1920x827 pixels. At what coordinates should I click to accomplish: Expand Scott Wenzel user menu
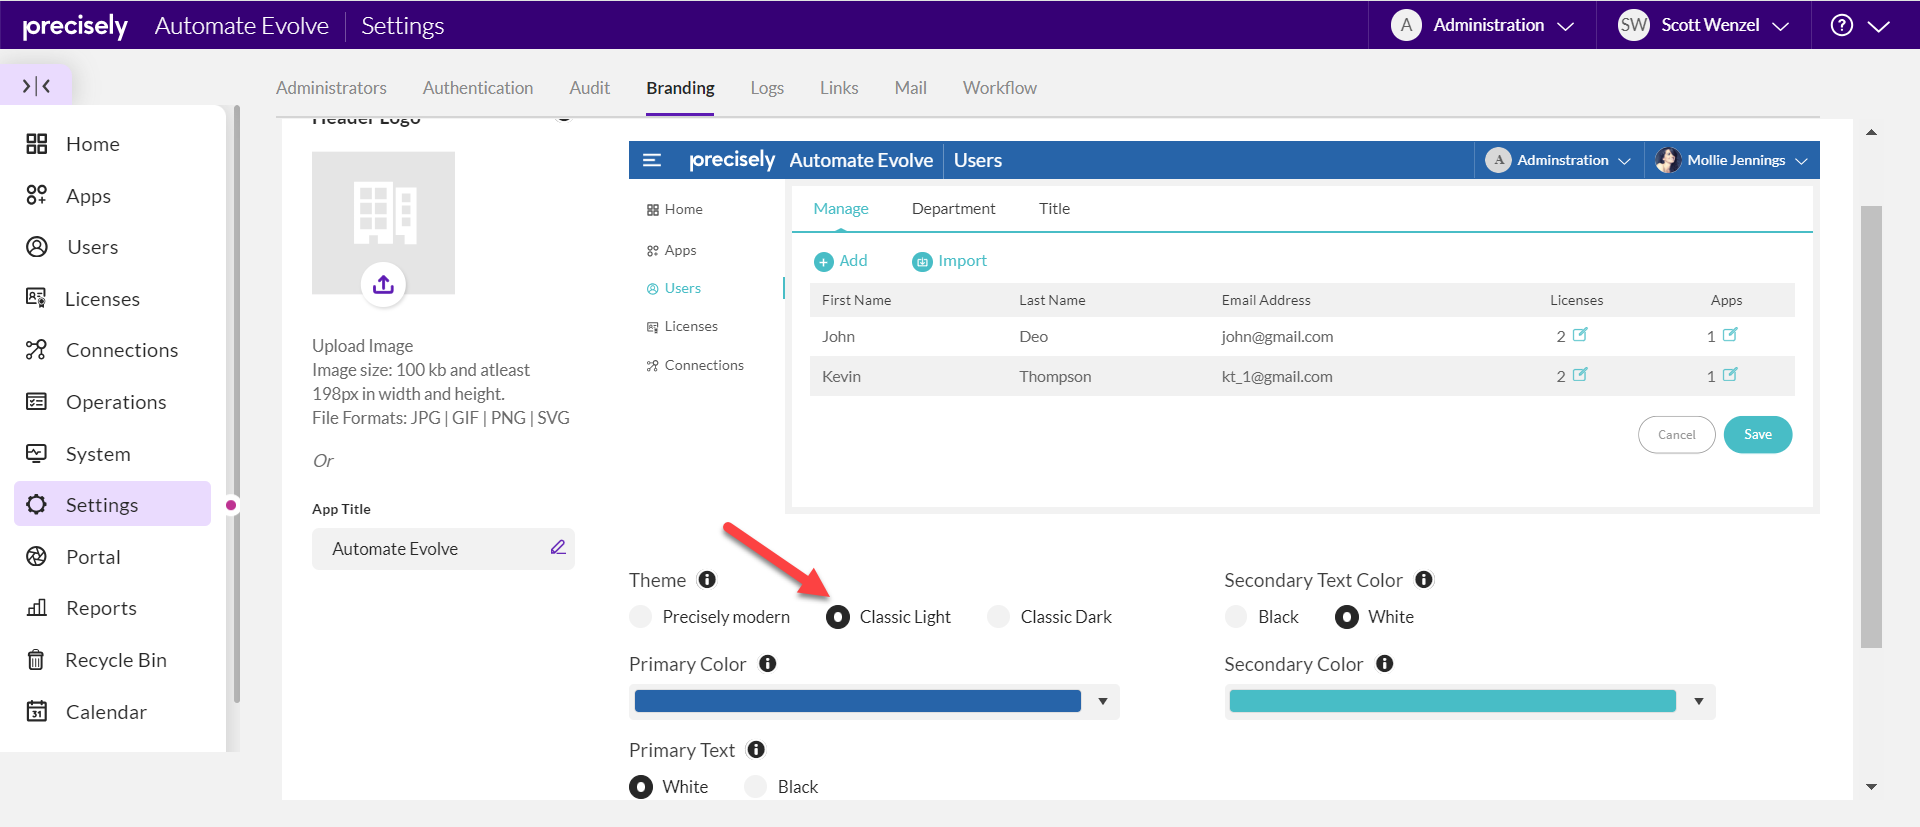[x=1703, y=25]
